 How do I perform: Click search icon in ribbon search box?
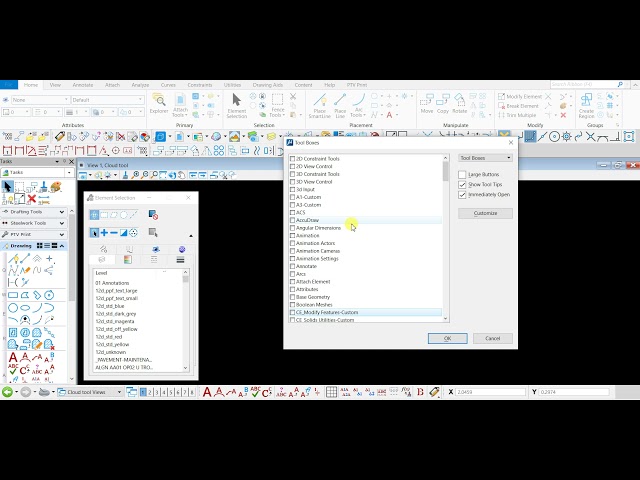pyautogui.click(x=620, y=84)
